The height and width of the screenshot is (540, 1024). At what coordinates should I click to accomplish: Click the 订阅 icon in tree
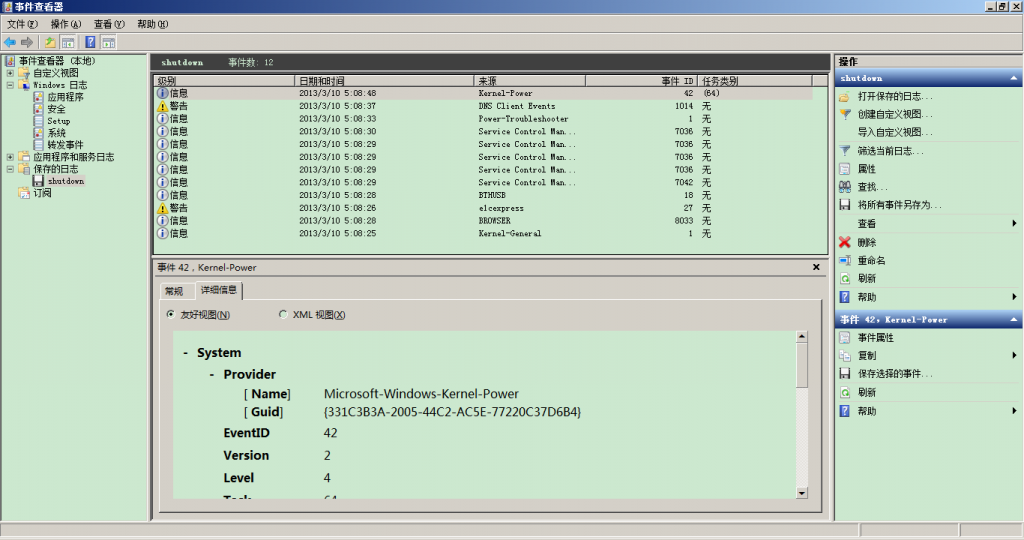click(x=24, y=193)
